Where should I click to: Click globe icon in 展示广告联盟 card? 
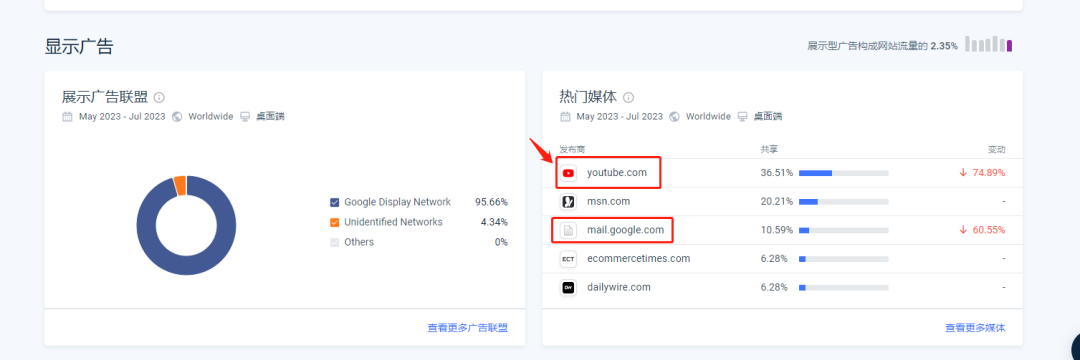[177, 116]
